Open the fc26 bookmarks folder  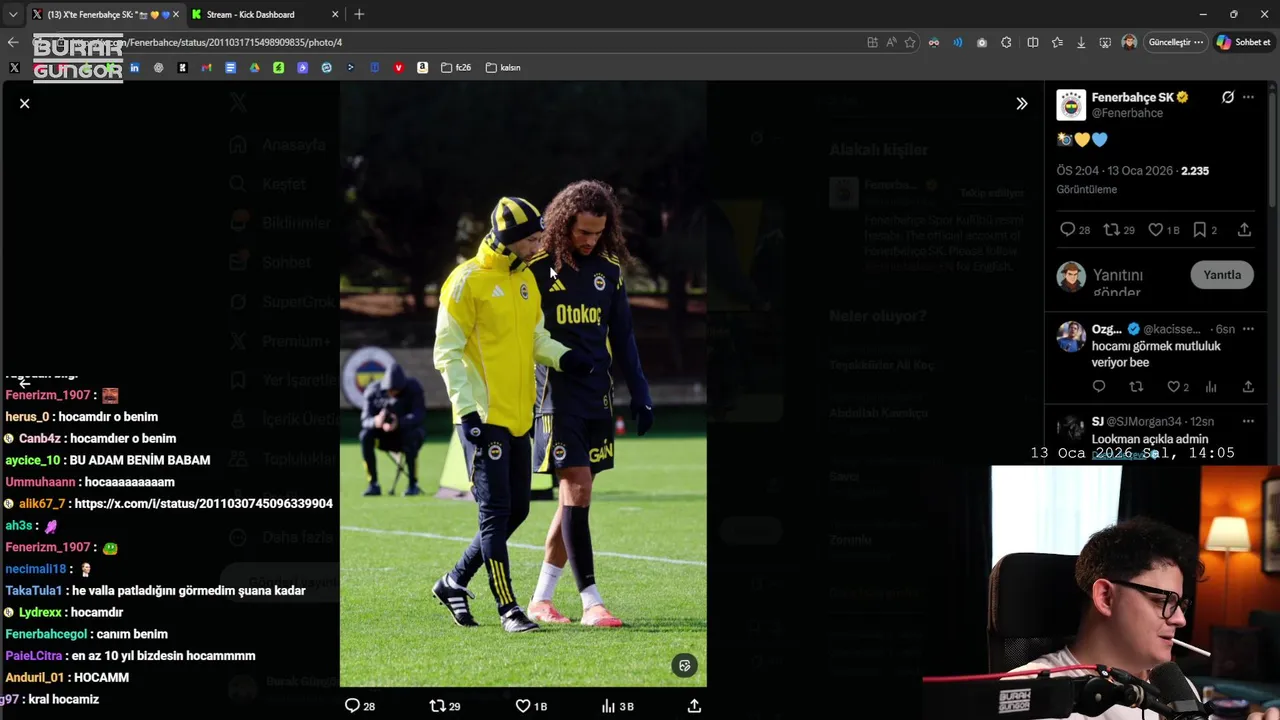(455, 68)
